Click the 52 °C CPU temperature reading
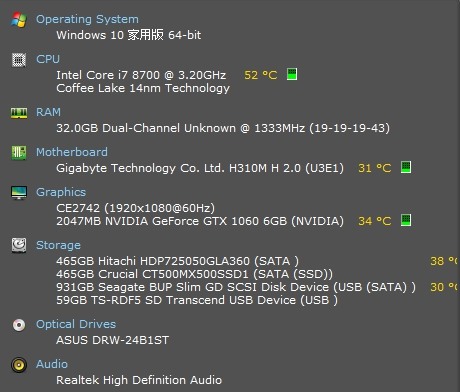460x392 pixels. pos(261,75)
